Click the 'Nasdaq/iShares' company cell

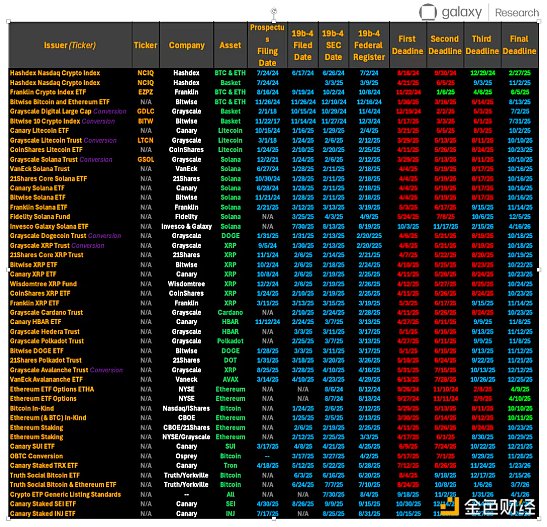point(187,408)
